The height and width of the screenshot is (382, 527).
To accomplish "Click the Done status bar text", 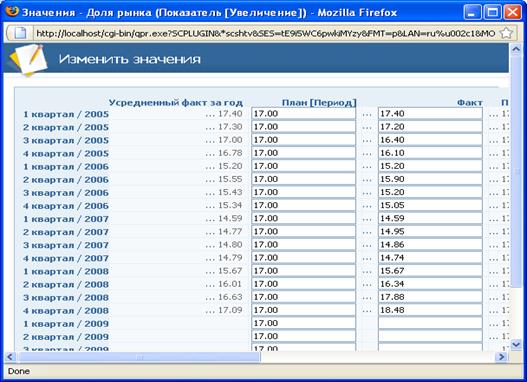I will (19, 371).
